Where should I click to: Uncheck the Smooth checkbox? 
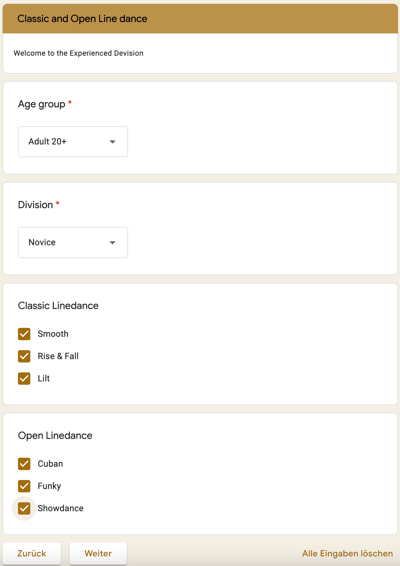click(24, 334)
